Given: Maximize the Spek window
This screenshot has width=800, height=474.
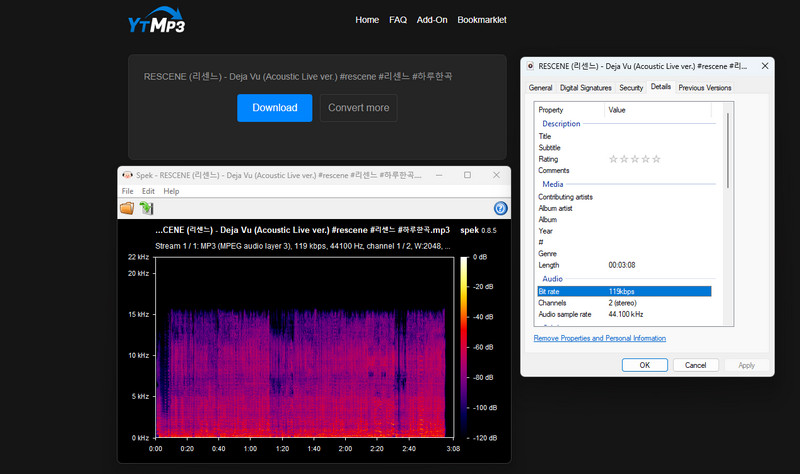Looking at the screenshot, I should click(467, 175).
